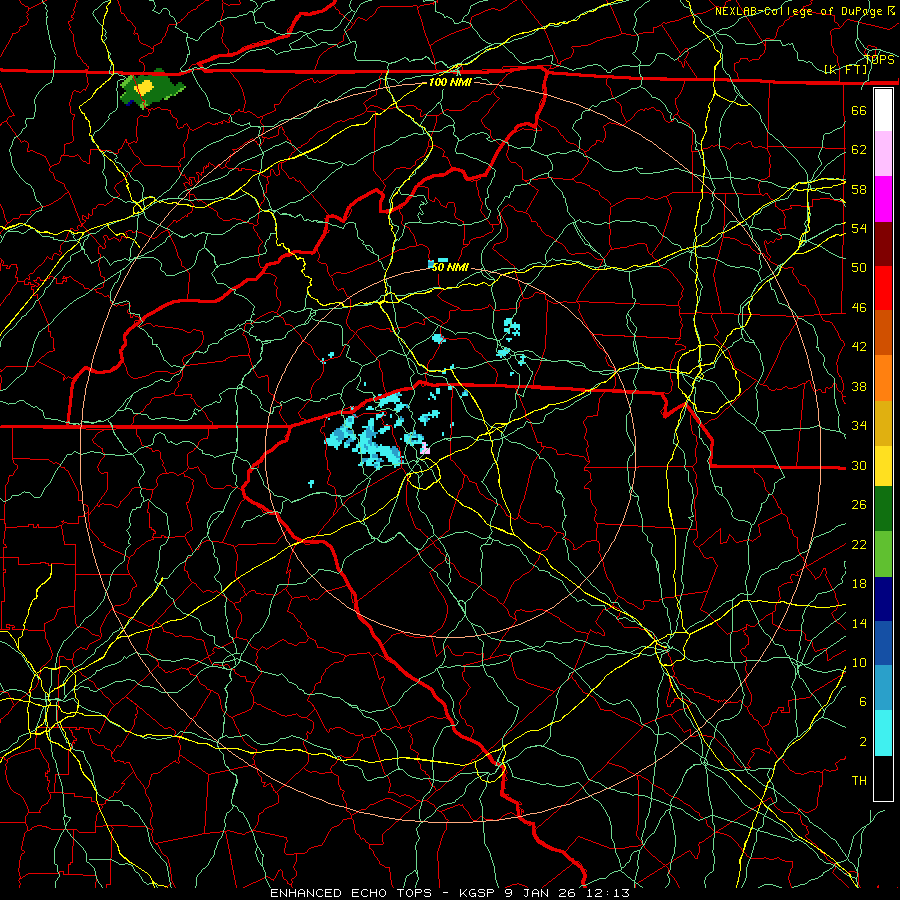Click the '22' legend value

tap(859, 544)
